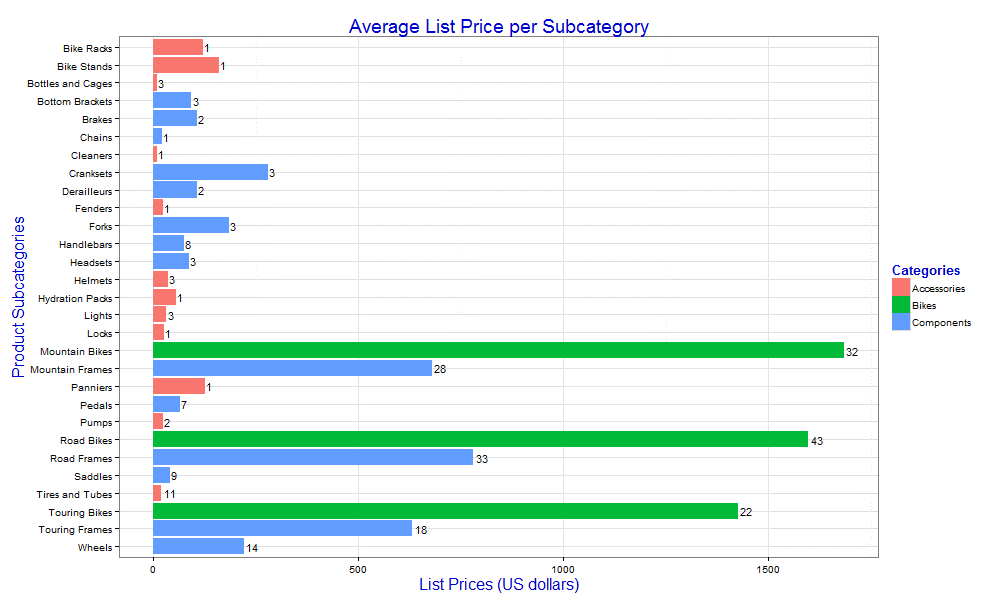
Task: Click the 'Helmets' axis label
Action: pos(93,280)
